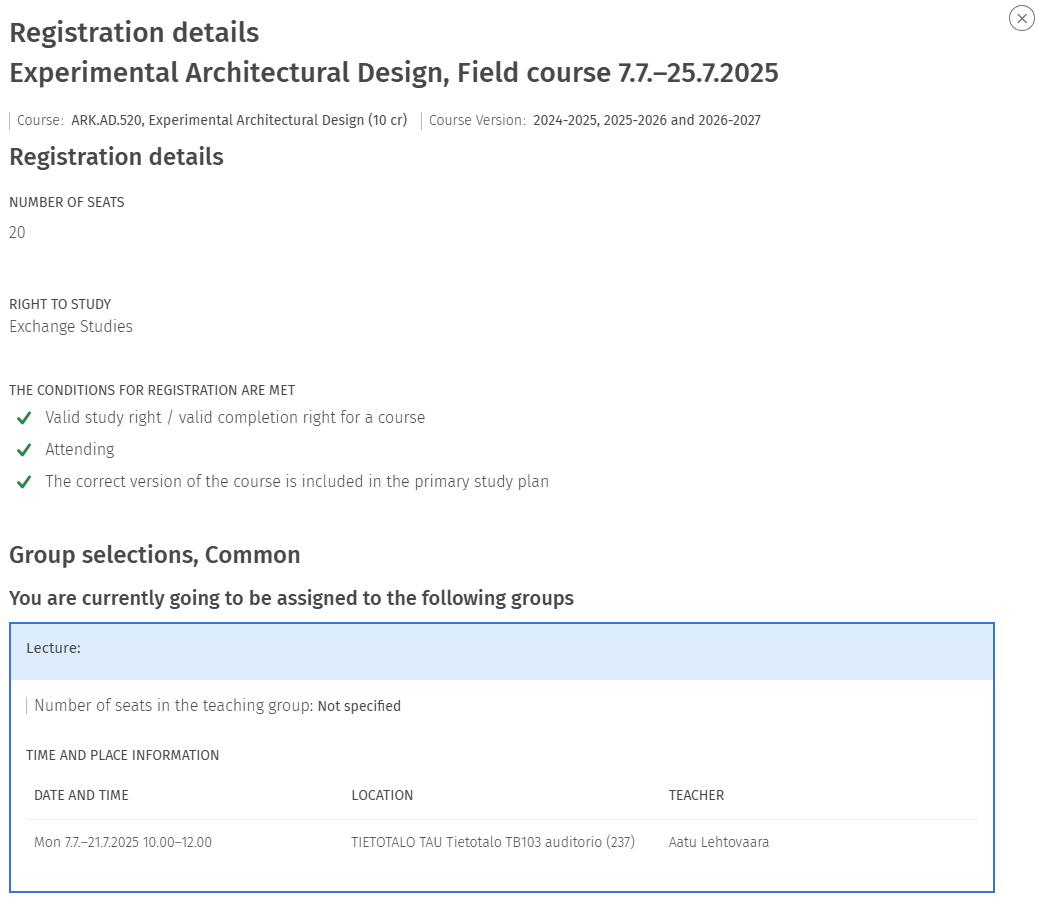
Task: Click the DATE AND TIME column header
Action: pyautogui.click(x=81, y=795)
